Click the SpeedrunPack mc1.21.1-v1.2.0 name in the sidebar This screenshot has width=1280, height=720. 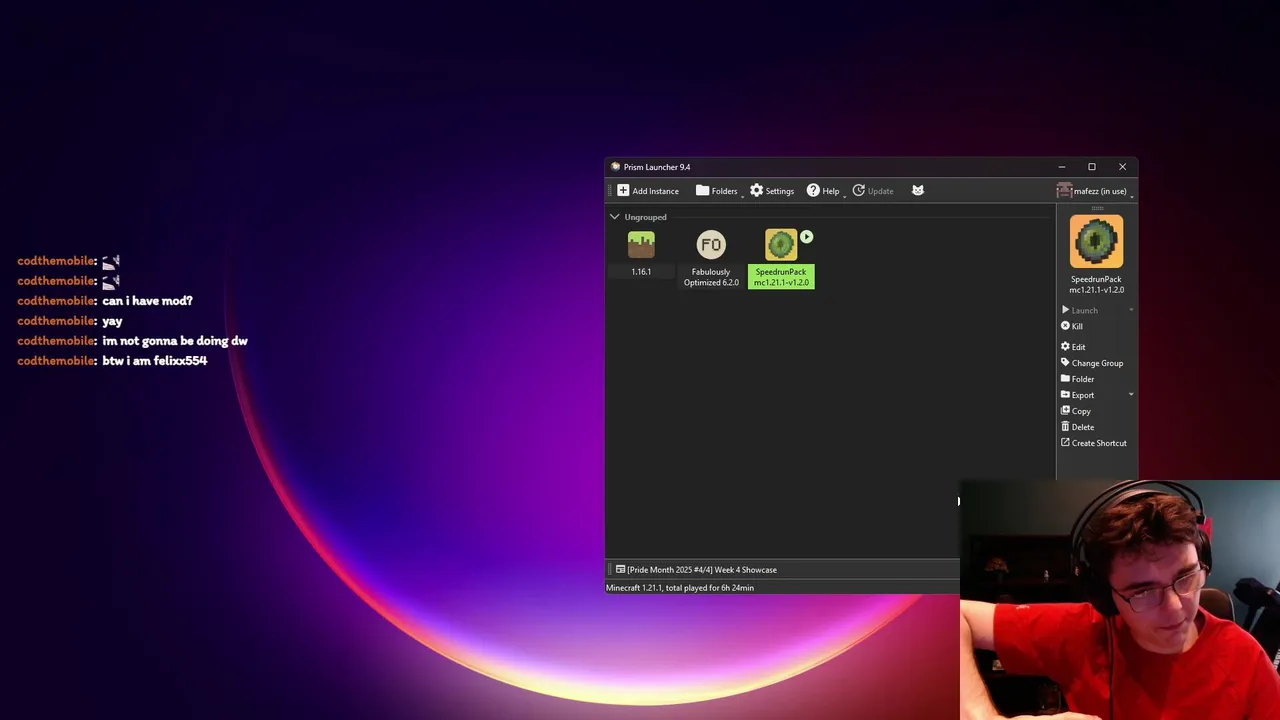(x=1096, y=284)
